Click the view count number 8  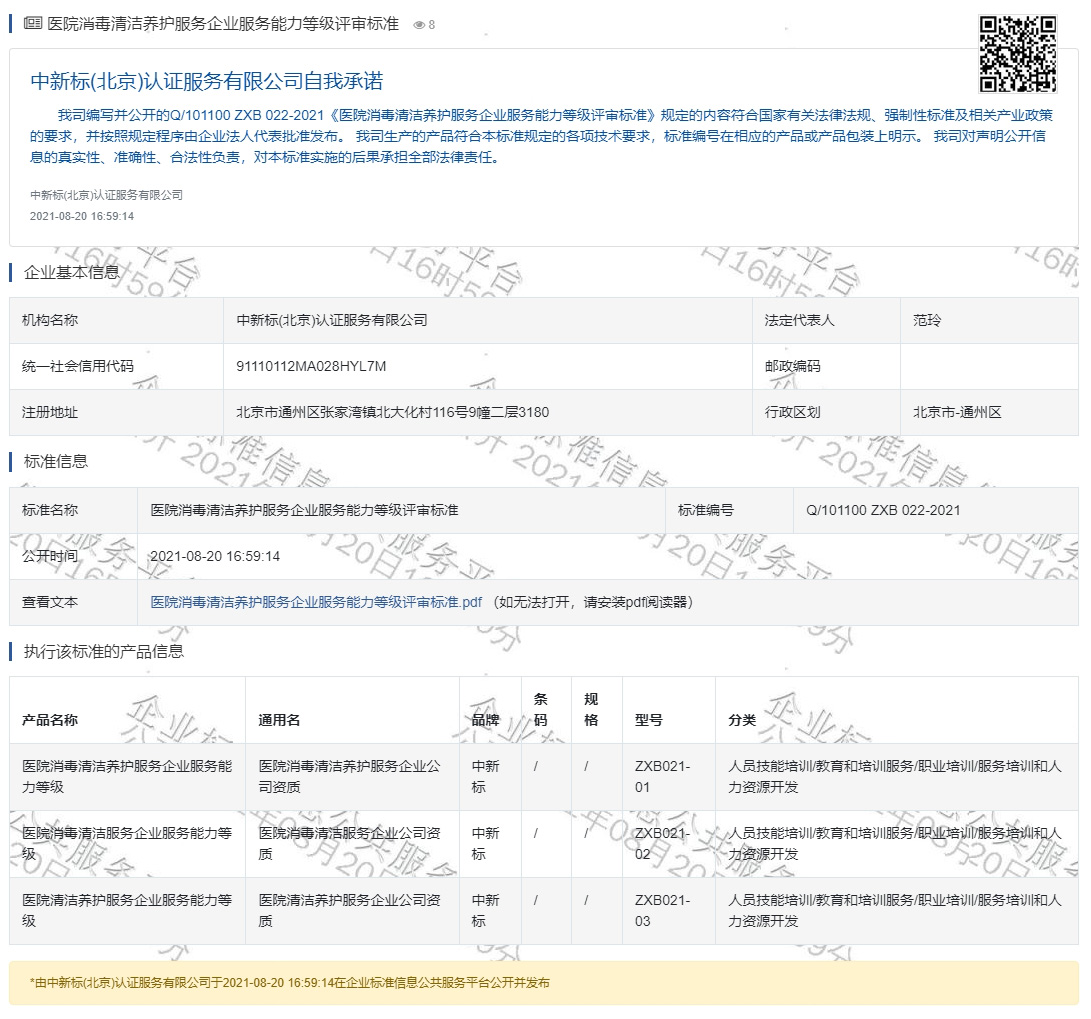(x=431, y=25)
